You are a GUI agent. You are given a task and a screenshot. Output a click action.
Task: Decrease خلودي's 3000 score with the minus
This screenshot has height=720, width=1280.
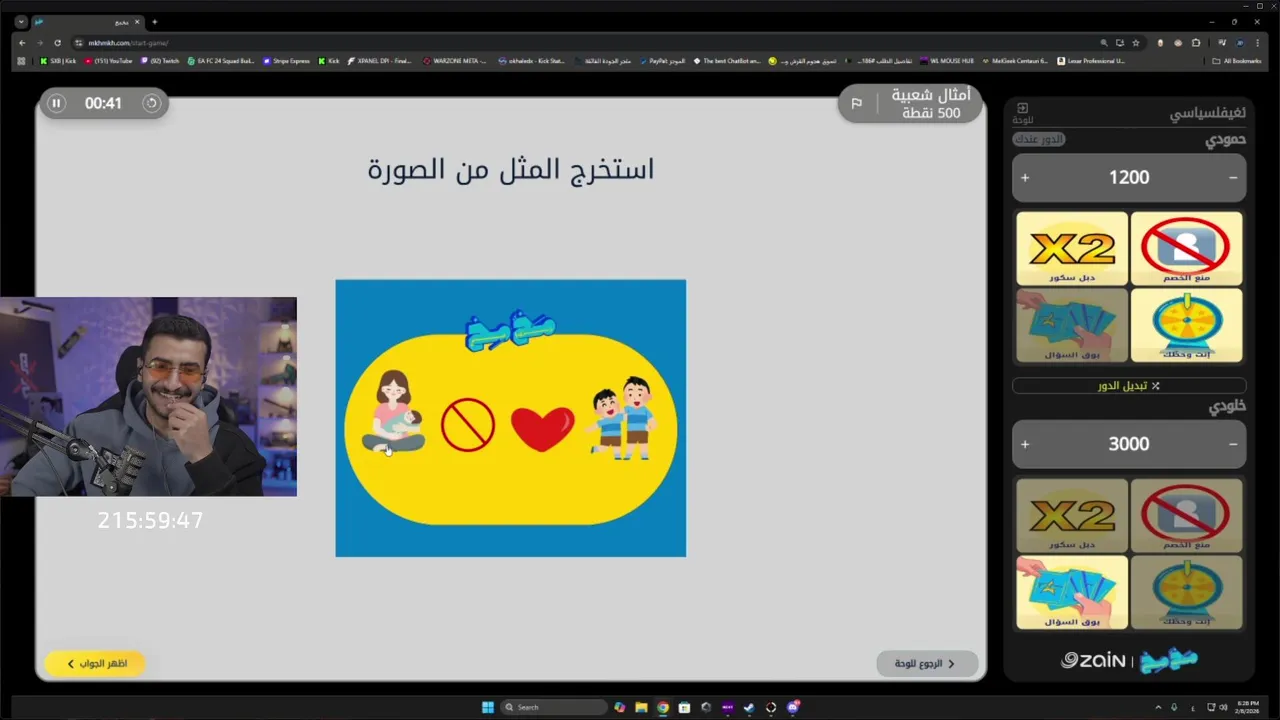point(1233,444)
